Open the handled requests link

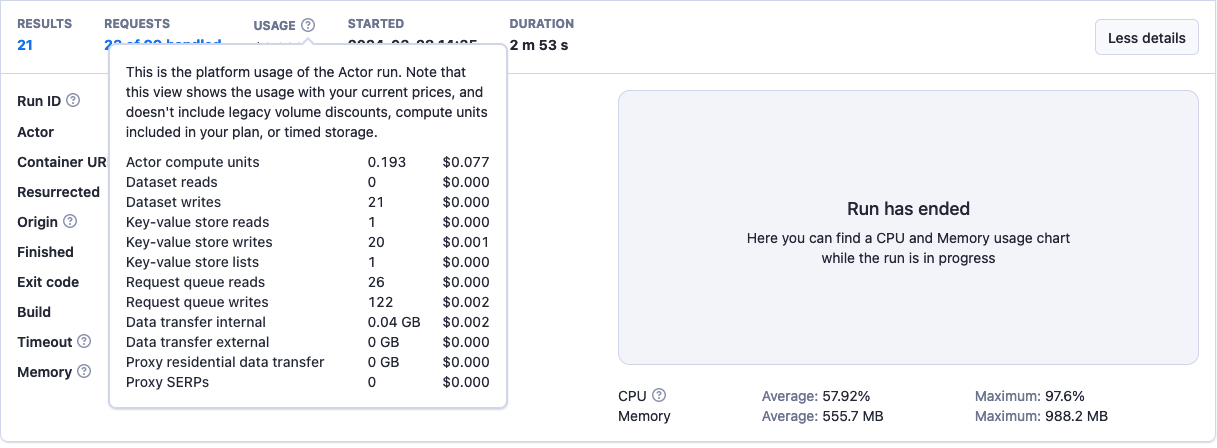162,45
